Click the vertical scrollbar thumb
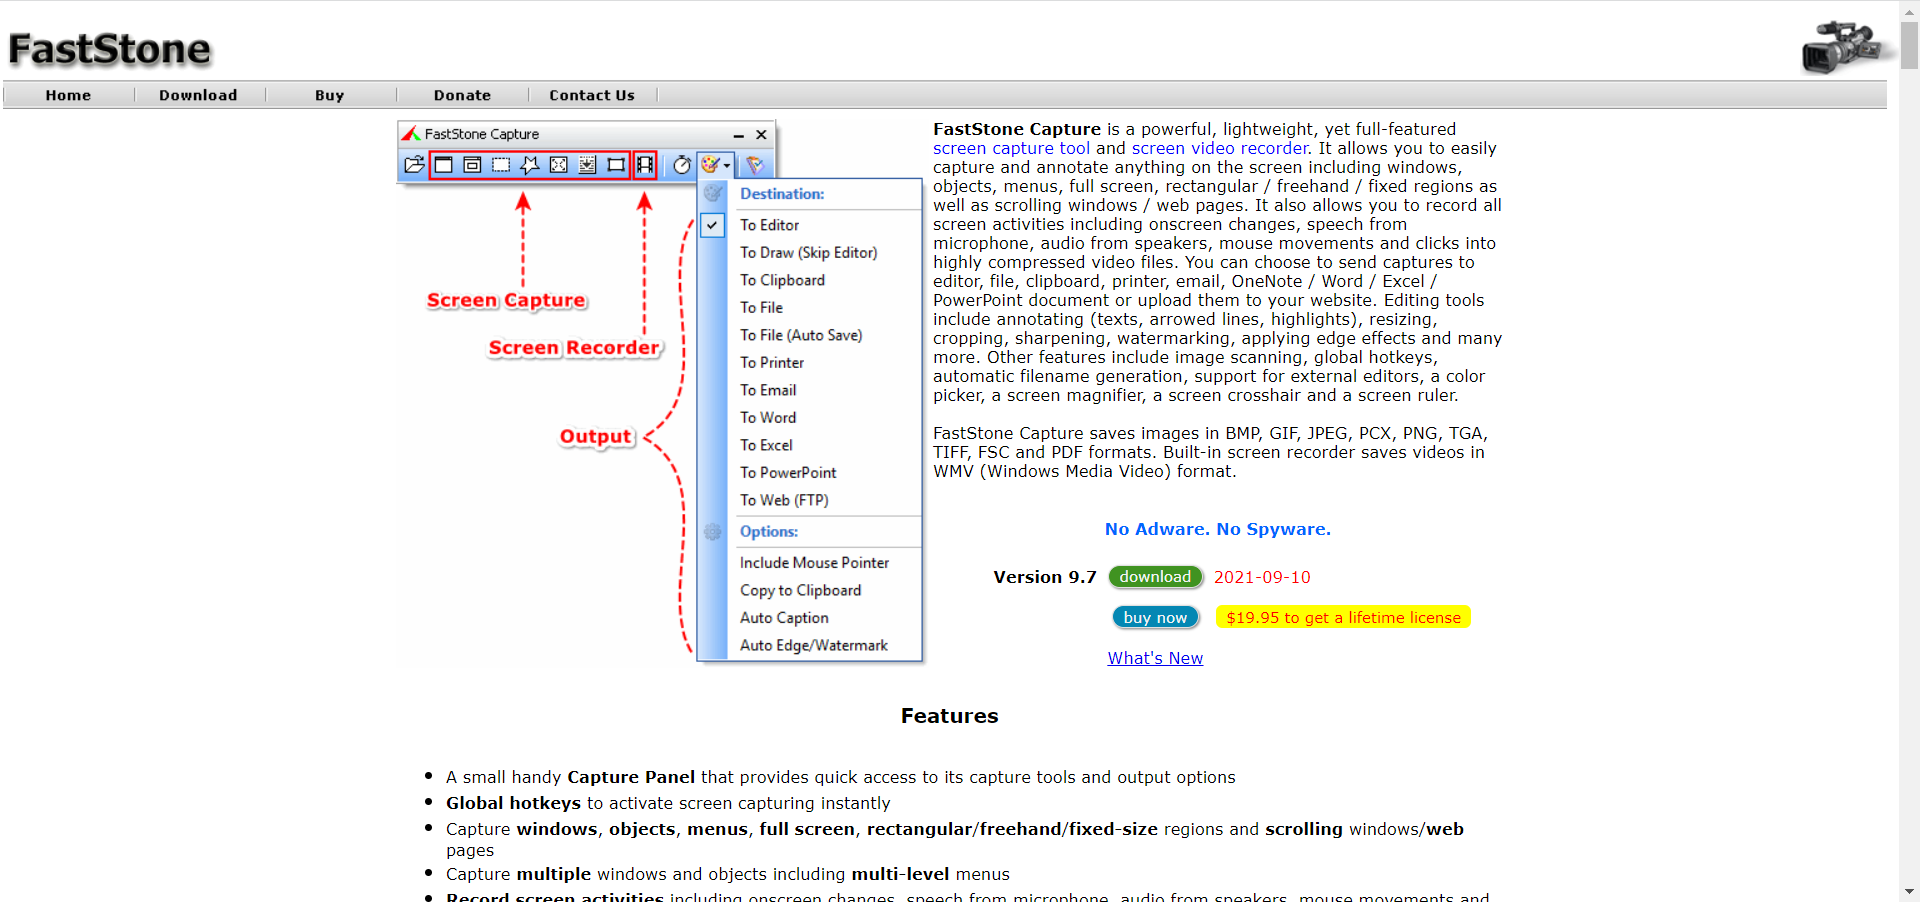Image resolution: width=1920 pixels, height=902 pixels. (x=1909, y=44)
